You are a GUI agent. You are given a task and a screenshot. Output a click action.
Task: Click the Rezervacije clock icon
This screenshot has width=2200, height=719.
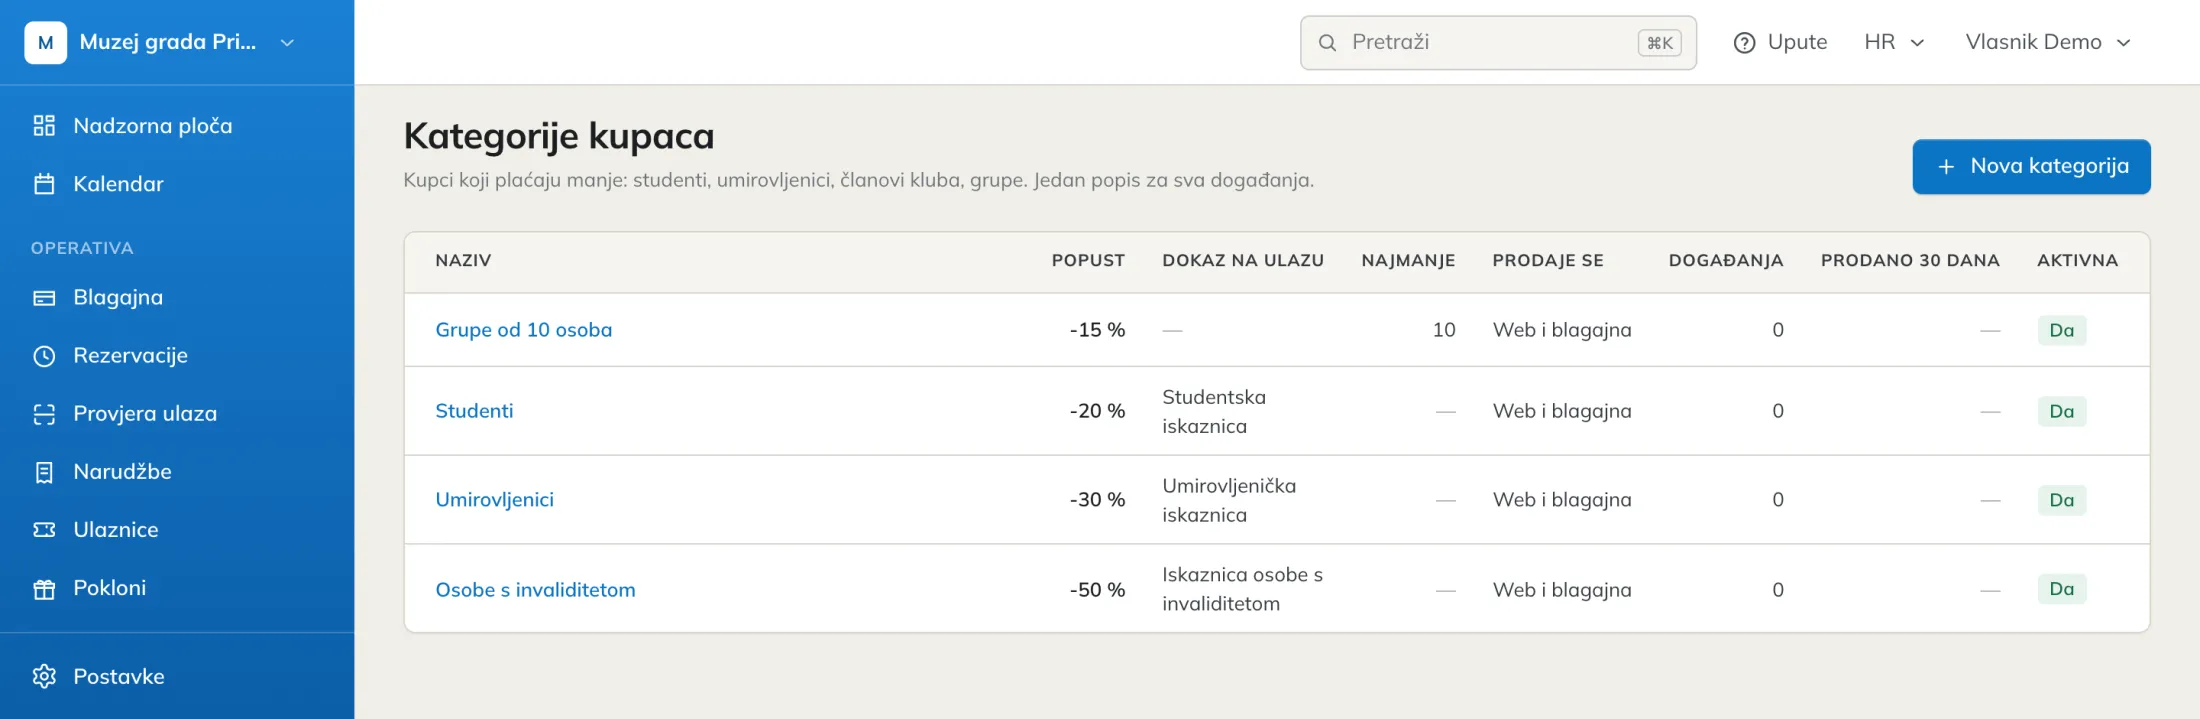pyautogui.click(x=44, y=356)
